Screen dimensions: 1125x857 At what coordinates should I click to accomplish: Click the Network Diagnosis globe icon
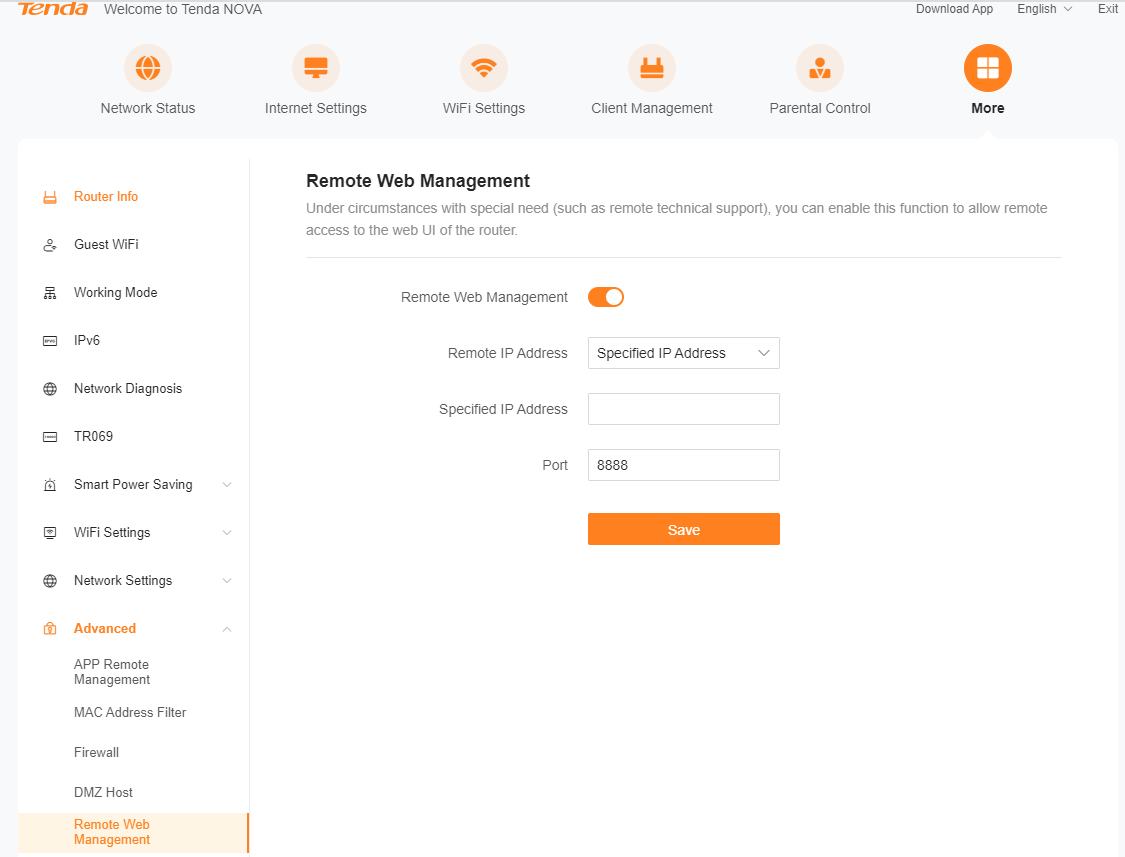[x=50, y=389]
